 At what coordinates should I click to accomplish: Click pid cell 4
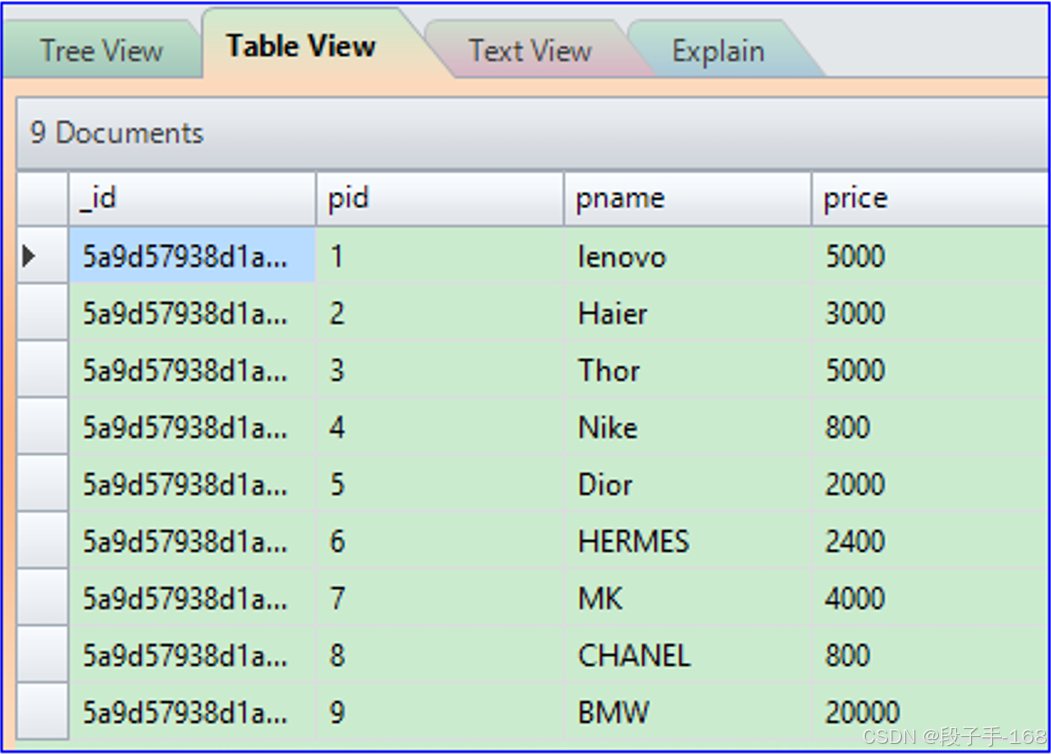[x=440, y=426]
